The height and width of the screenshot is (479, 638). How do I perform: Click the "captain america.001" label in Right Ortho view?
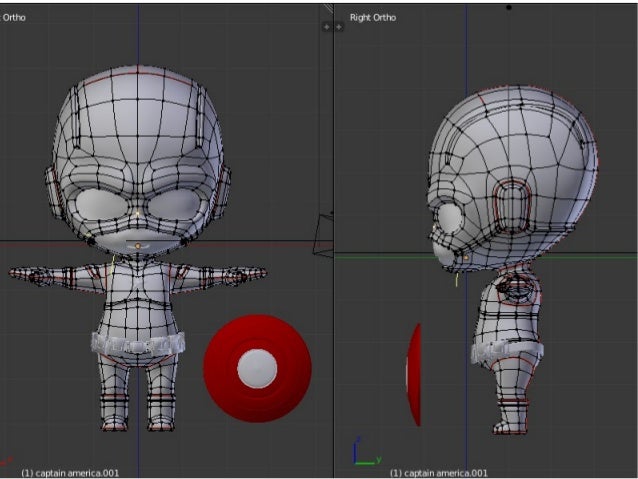pyautogui.click(x=438, y=472)
